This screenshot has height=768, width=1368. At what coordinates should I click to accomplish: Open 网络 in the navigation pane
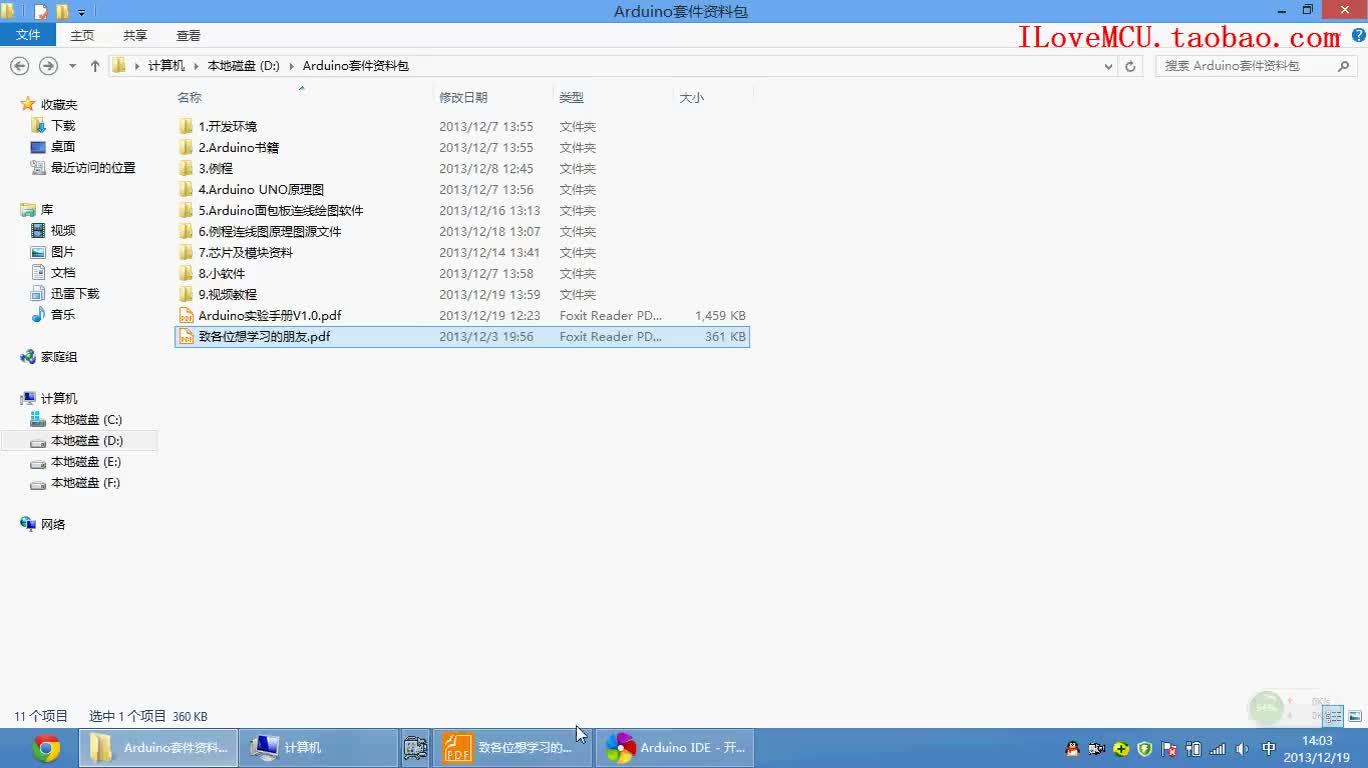(x=53, y=524)
